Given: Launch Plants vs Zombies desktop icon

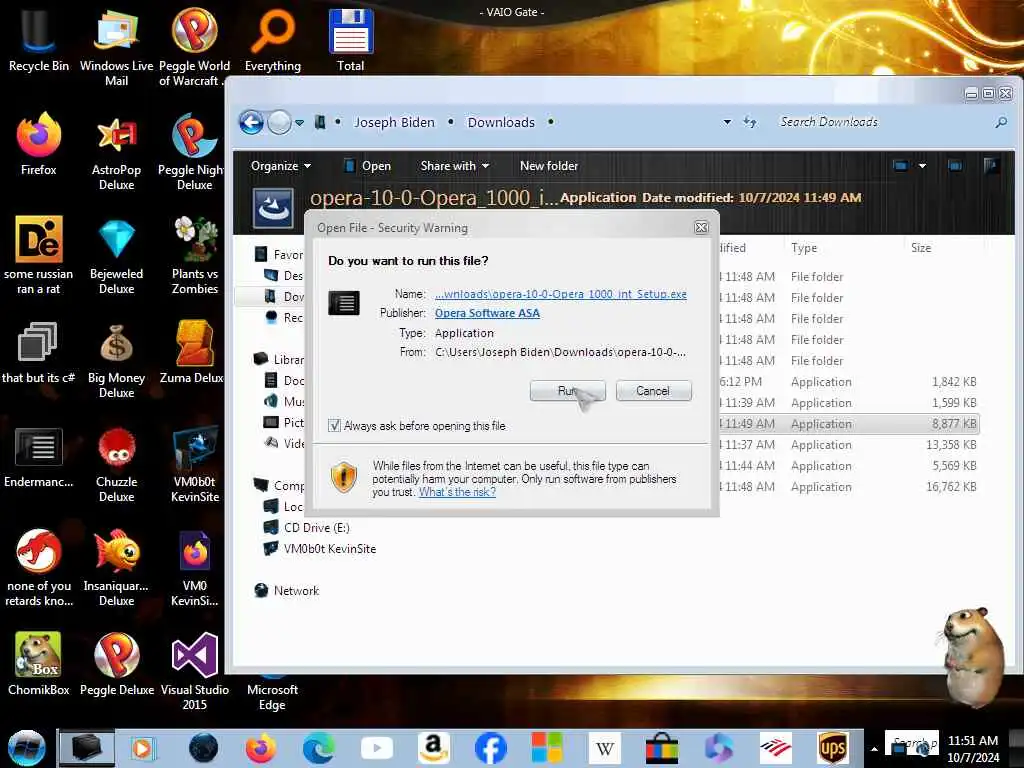Looking at the screenshot, I should pyautogui.click(x=195, y=255).
